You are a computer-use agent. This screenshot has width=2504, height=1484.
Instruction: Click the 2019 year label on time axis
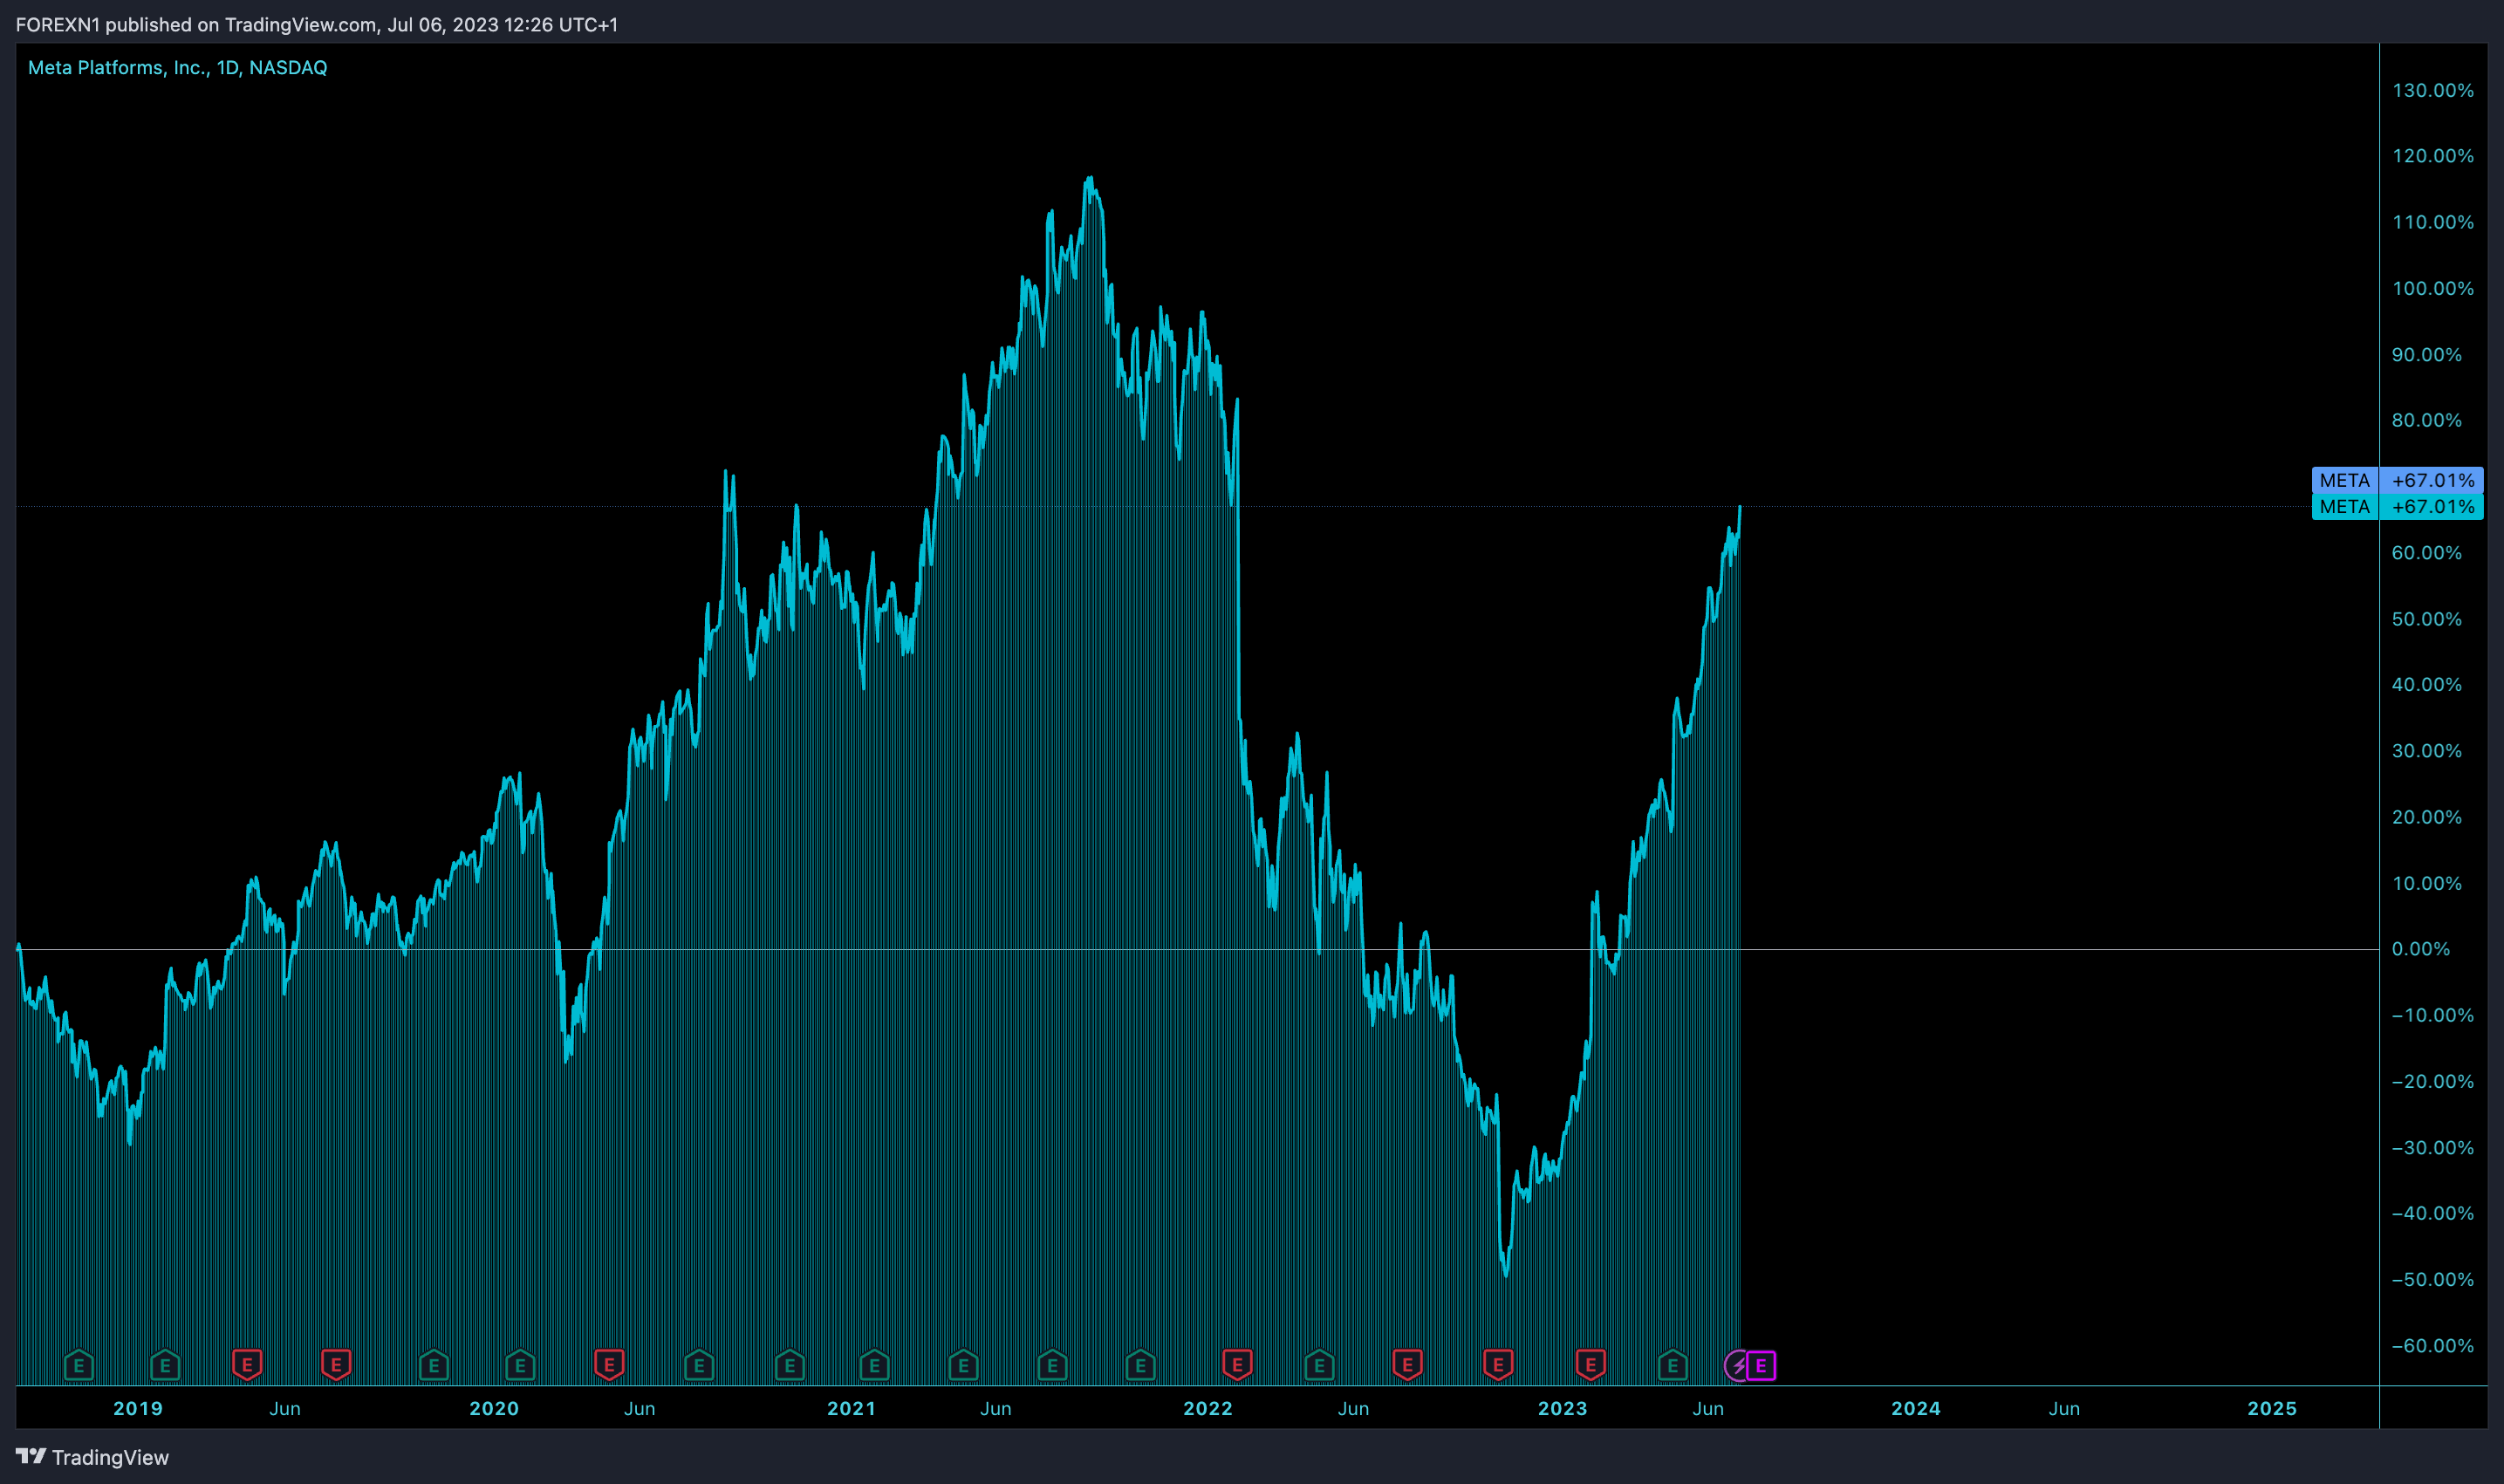(138, 1408)
